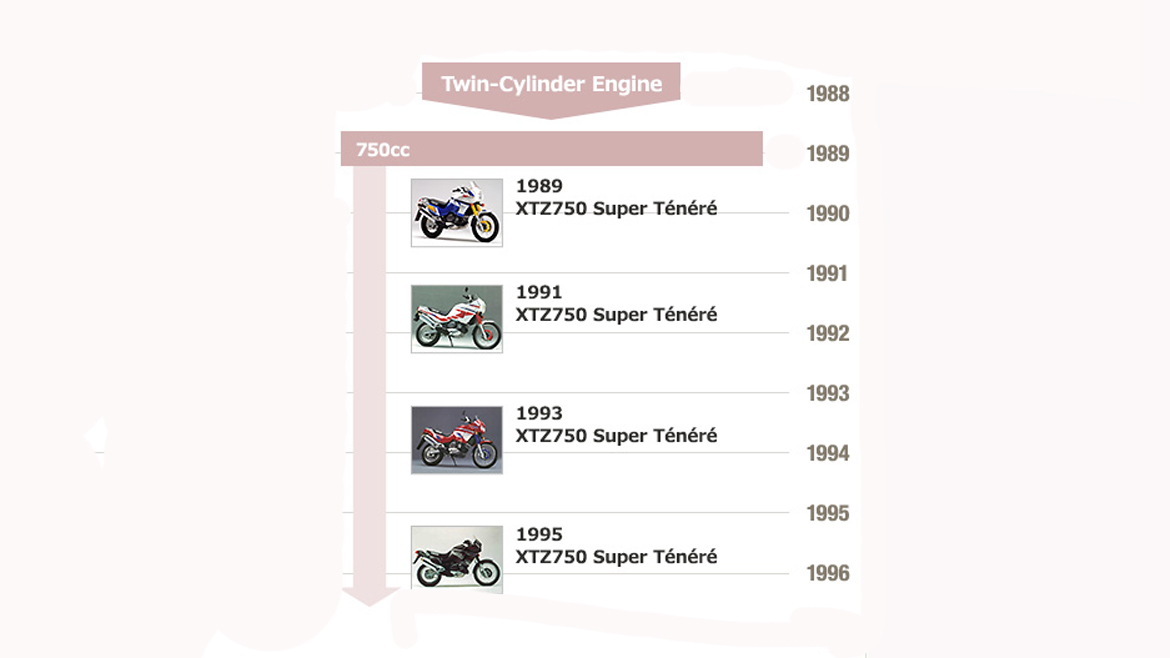Viewport: 1170px width, 658px height.
Task: Open the 1989 XTZ750 Super Ténéré title
Action: (616, 197)
